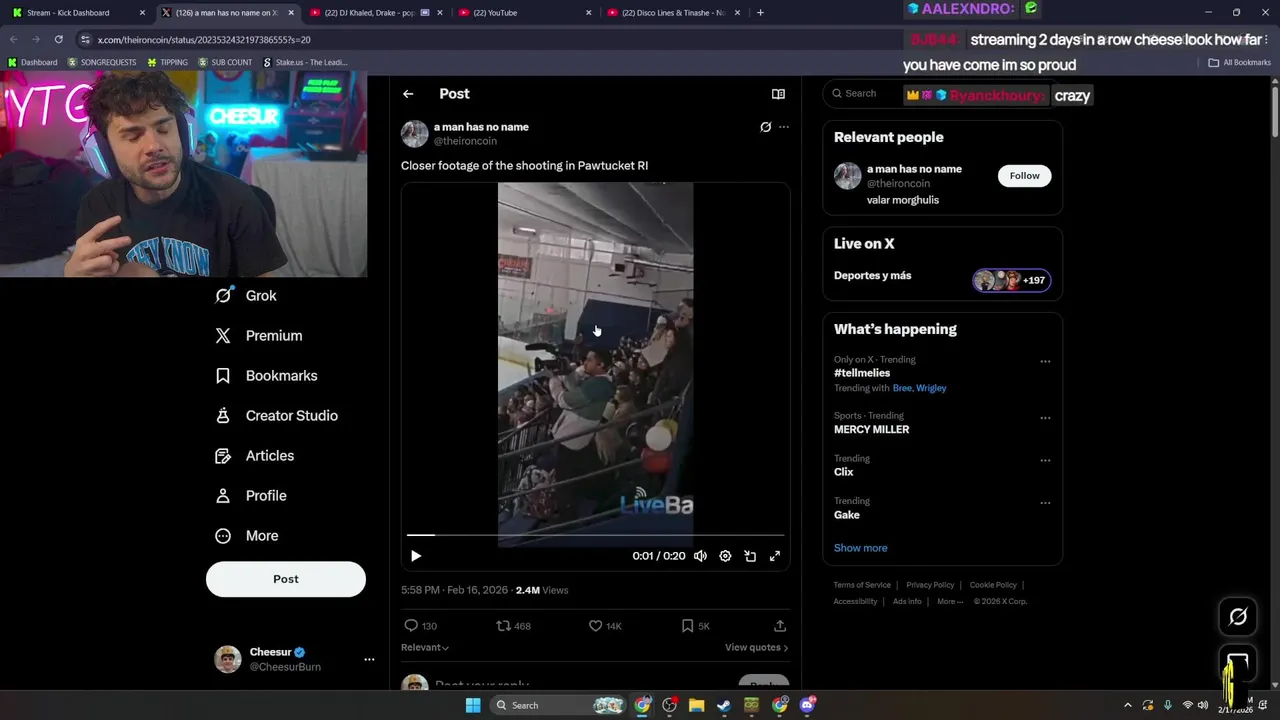The image size is (1280, 720).
Task: Open Discord from the taskbar
Action: (807, 705)
